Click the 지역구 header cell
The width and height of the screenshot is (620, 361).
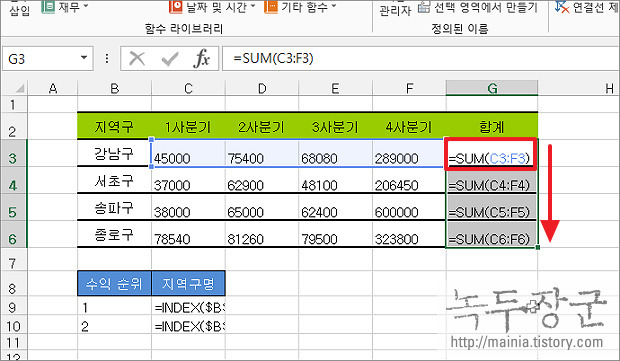(x=114, y=126)
